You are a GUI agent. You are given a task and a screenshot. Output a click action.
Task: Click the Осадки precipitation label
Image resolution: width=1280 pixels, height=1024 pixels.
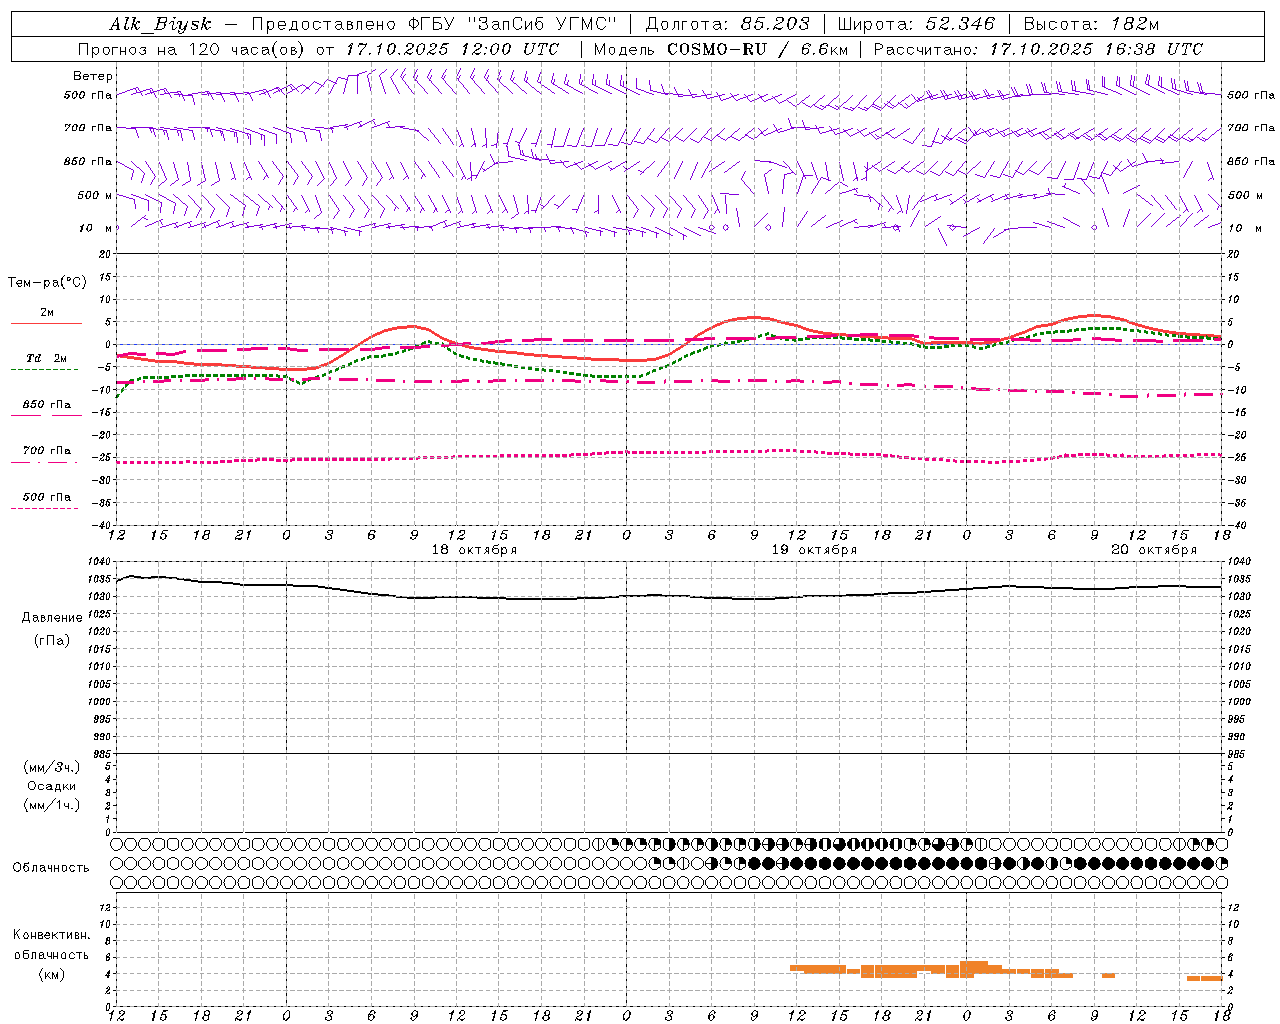pos(52,786)
